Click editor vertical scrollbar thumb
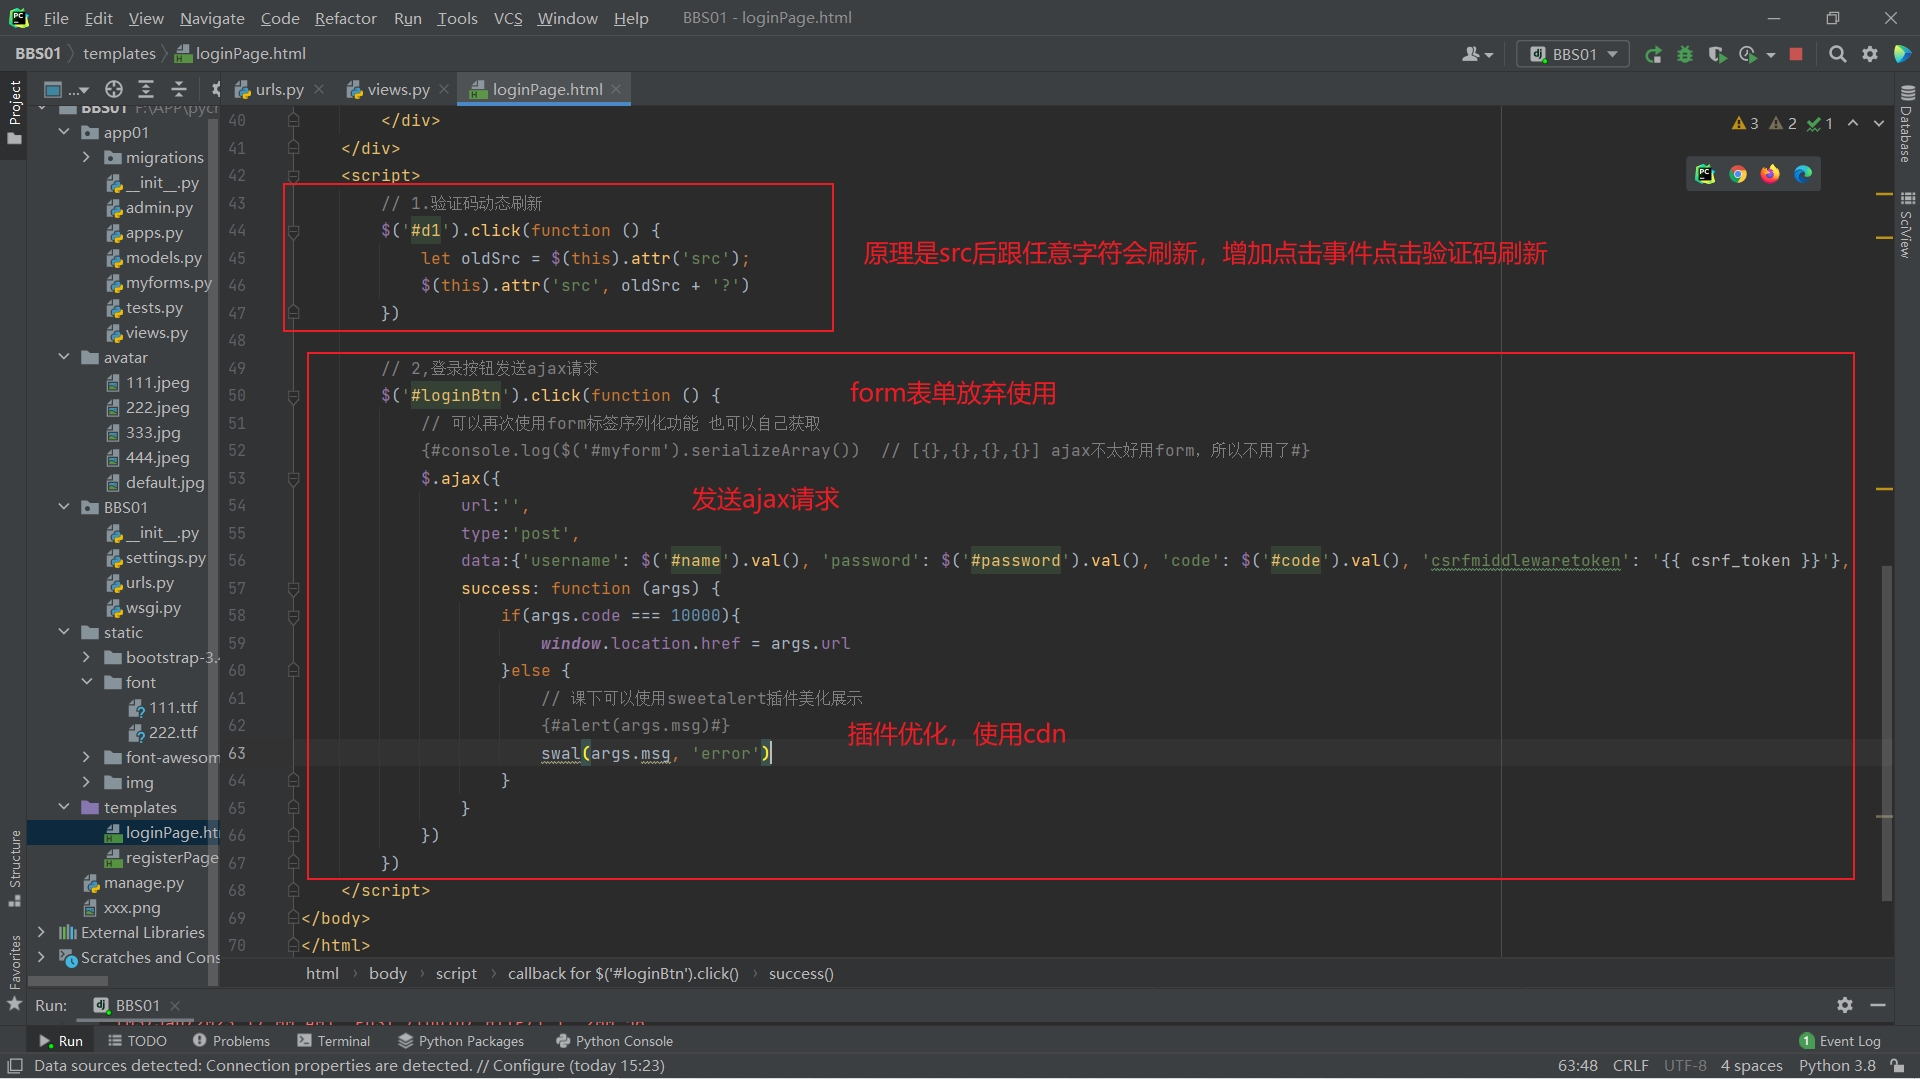This screenshot has width=1920, height=1079. (x=1886, y=732)
